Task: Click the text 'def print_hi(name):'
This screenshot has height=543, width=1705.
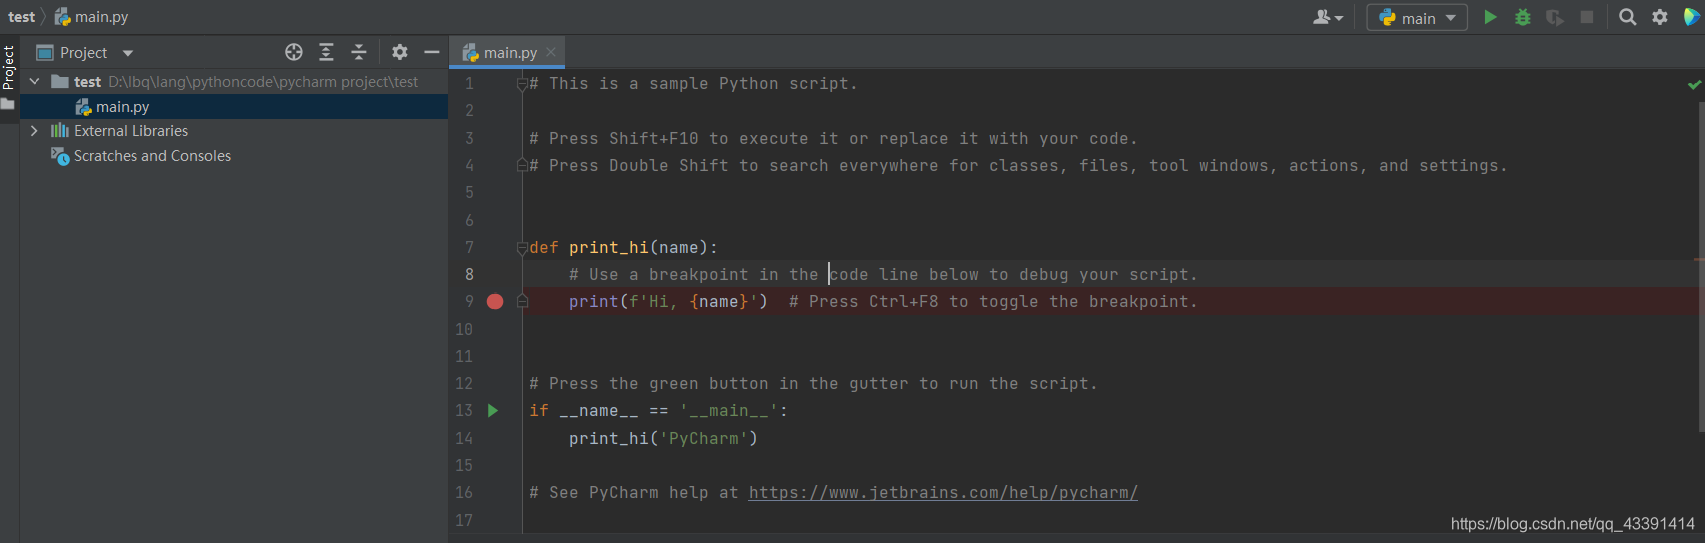Action: 623,247
